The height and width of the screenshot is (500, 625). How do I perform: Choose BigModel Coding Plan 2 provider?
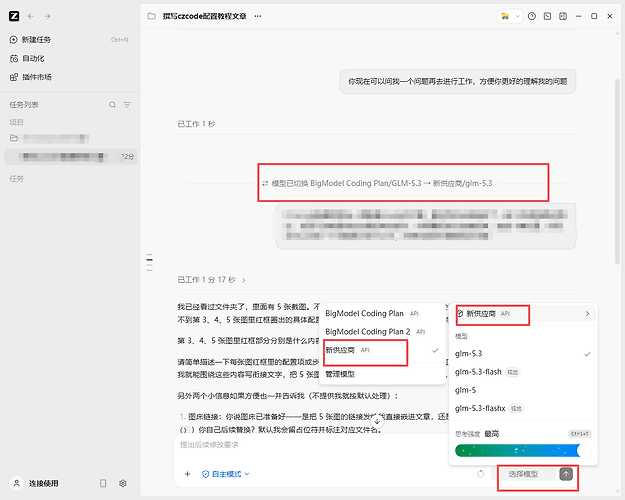click(382, 332)
